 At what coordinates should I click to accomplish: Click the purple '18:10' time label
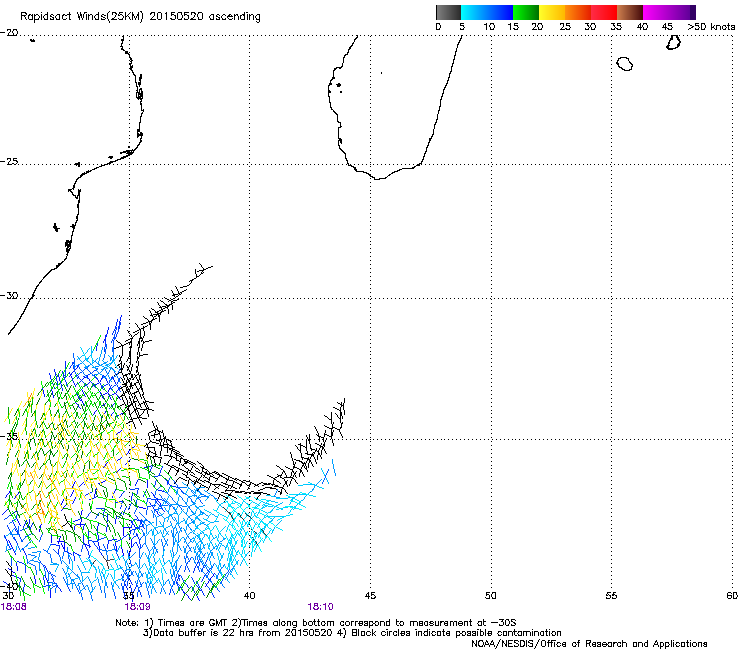(320, 607)
